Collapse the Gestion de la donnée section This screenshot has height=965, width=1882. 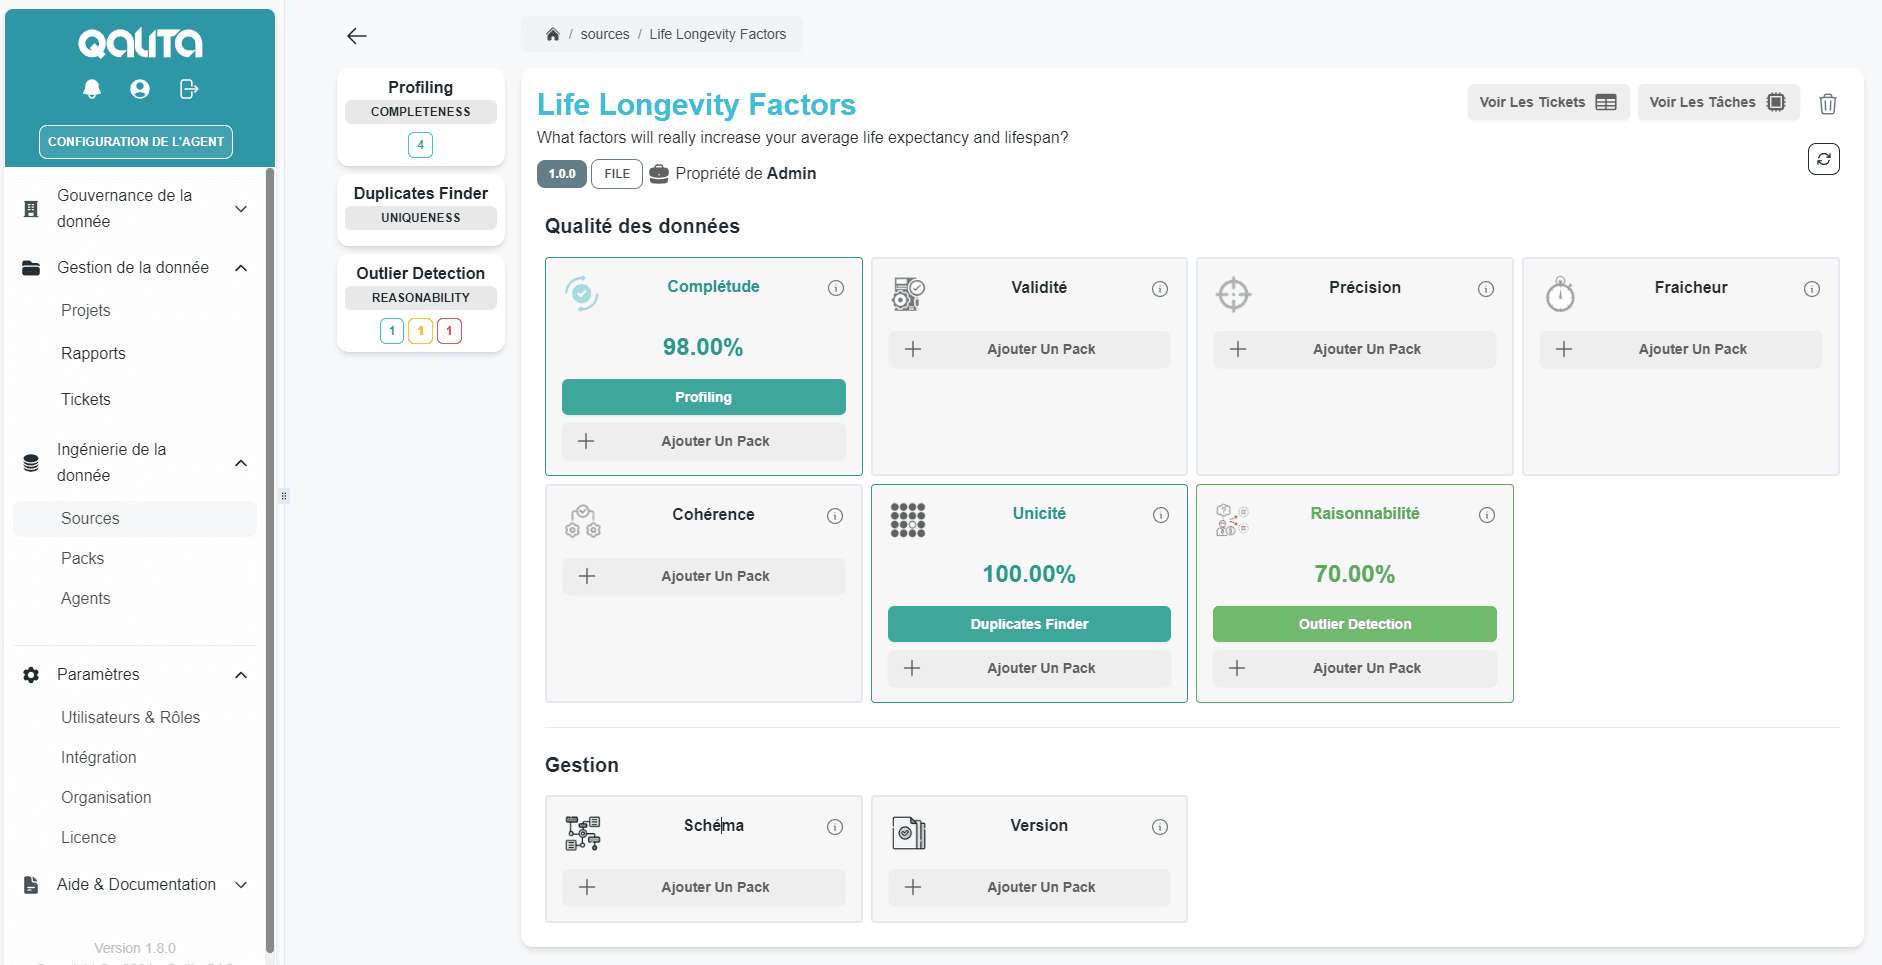(x=240, y=268)
